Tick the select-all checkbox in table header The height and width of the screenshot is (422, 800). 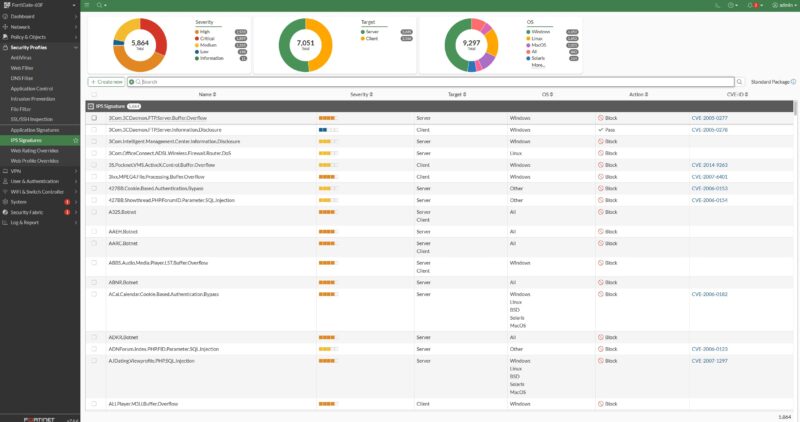(x=94, y=94)
